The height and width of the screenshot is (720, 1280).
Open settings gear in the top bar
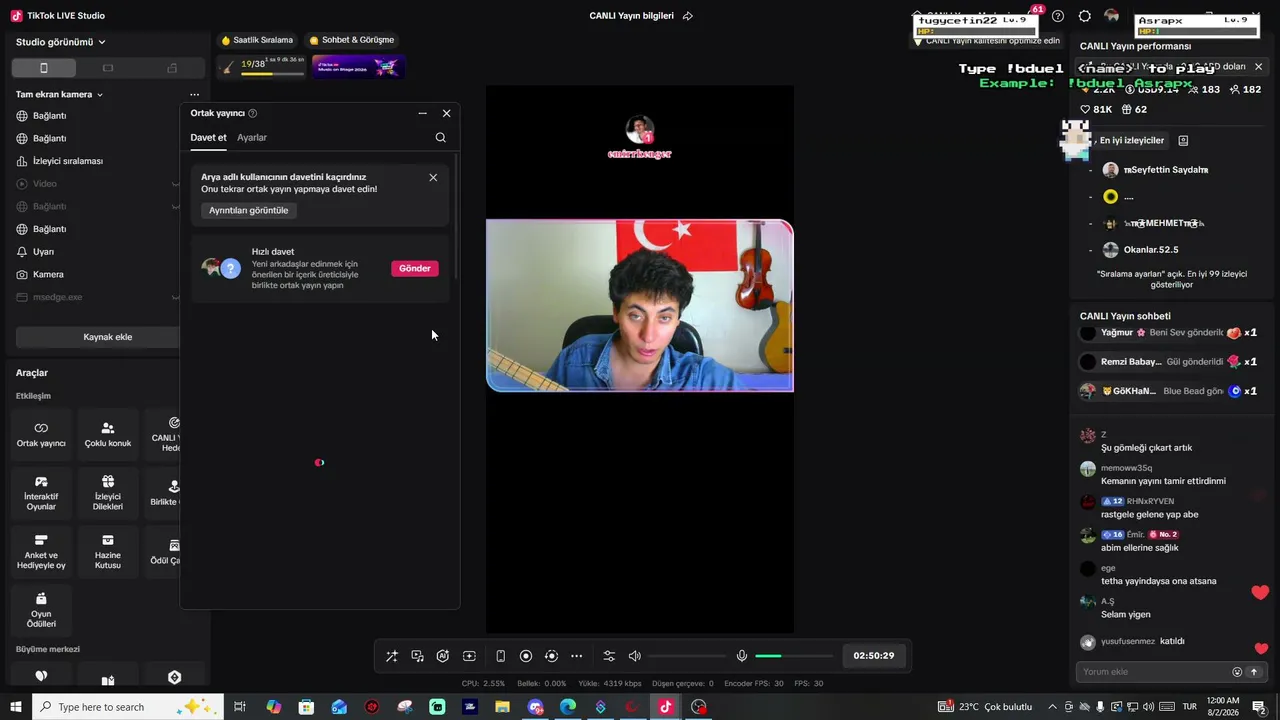tap(1085, 16)
